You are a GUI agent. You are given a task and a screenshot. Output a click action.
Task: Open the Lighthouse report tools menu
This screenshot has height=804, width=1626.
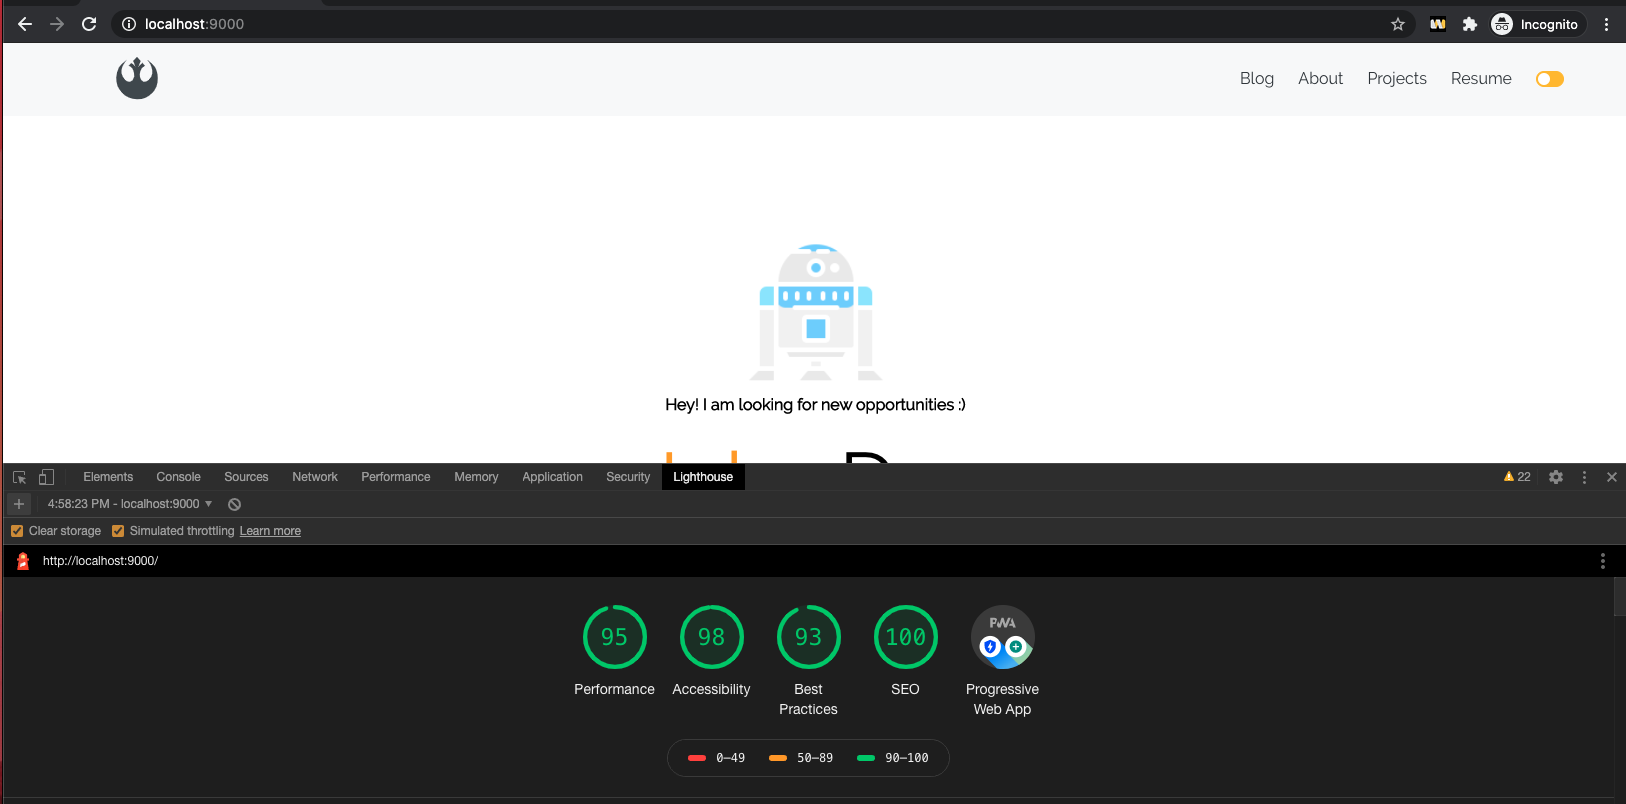point(1603,561)
